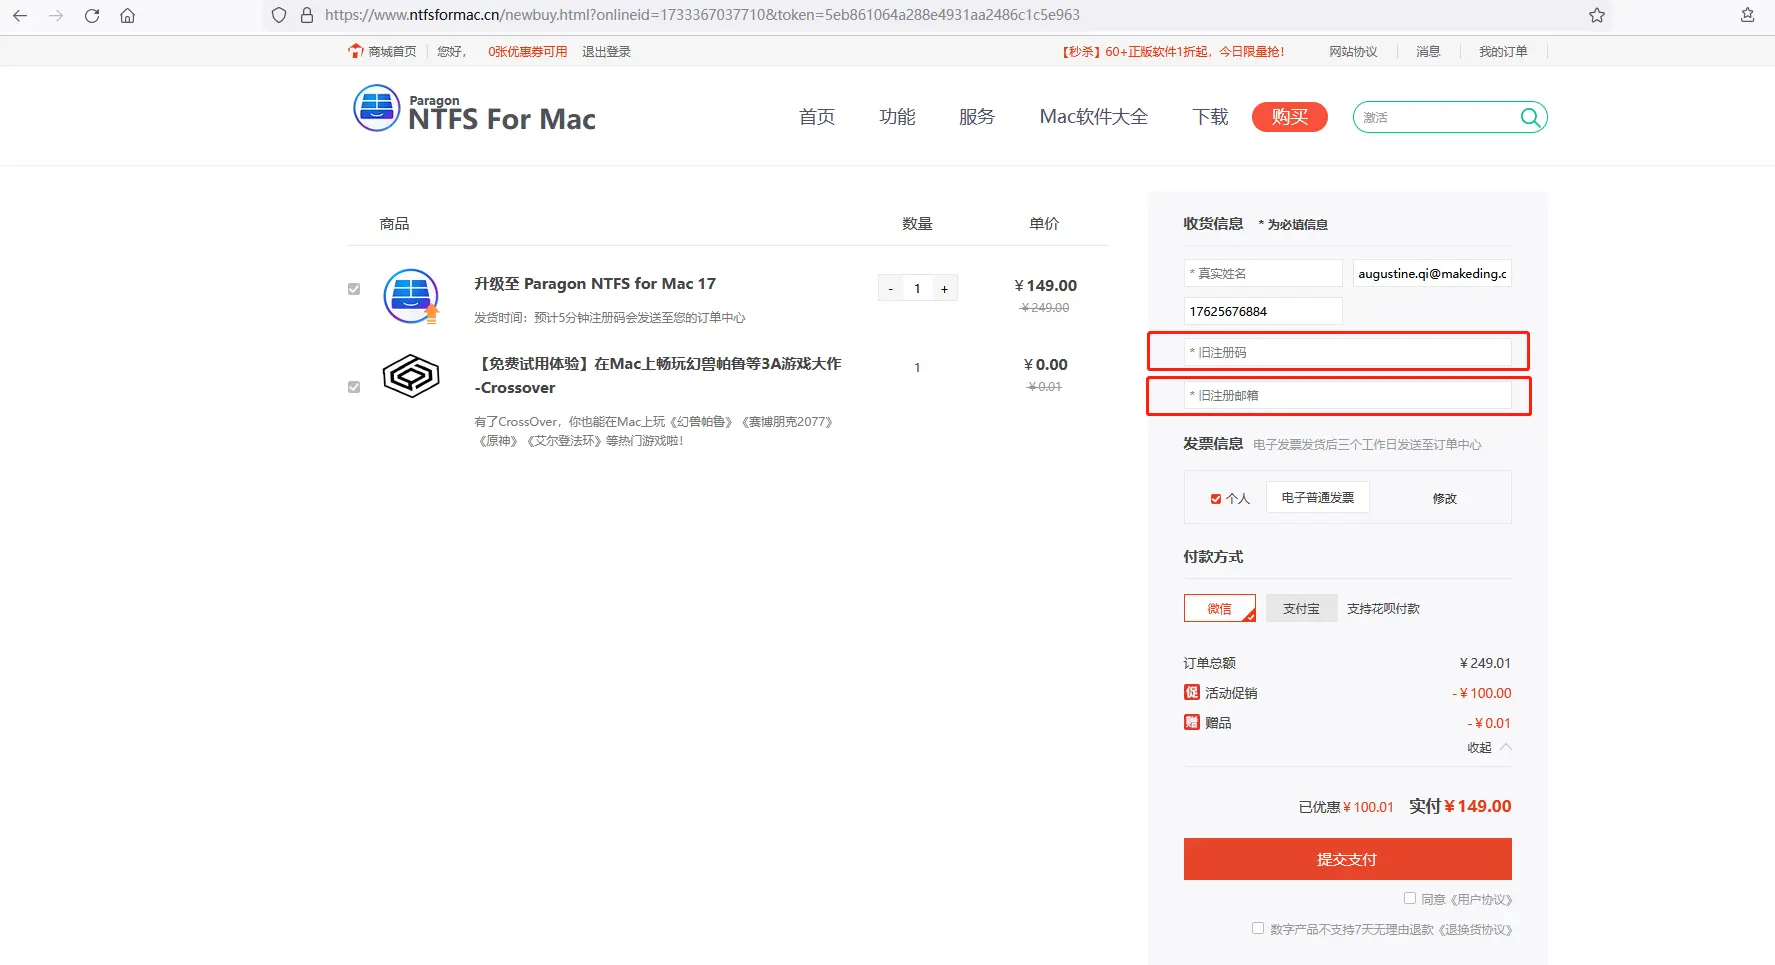Open the Mac软件大全 navigation item
The image size is (1775, 965).
(x=1094, y=117)
